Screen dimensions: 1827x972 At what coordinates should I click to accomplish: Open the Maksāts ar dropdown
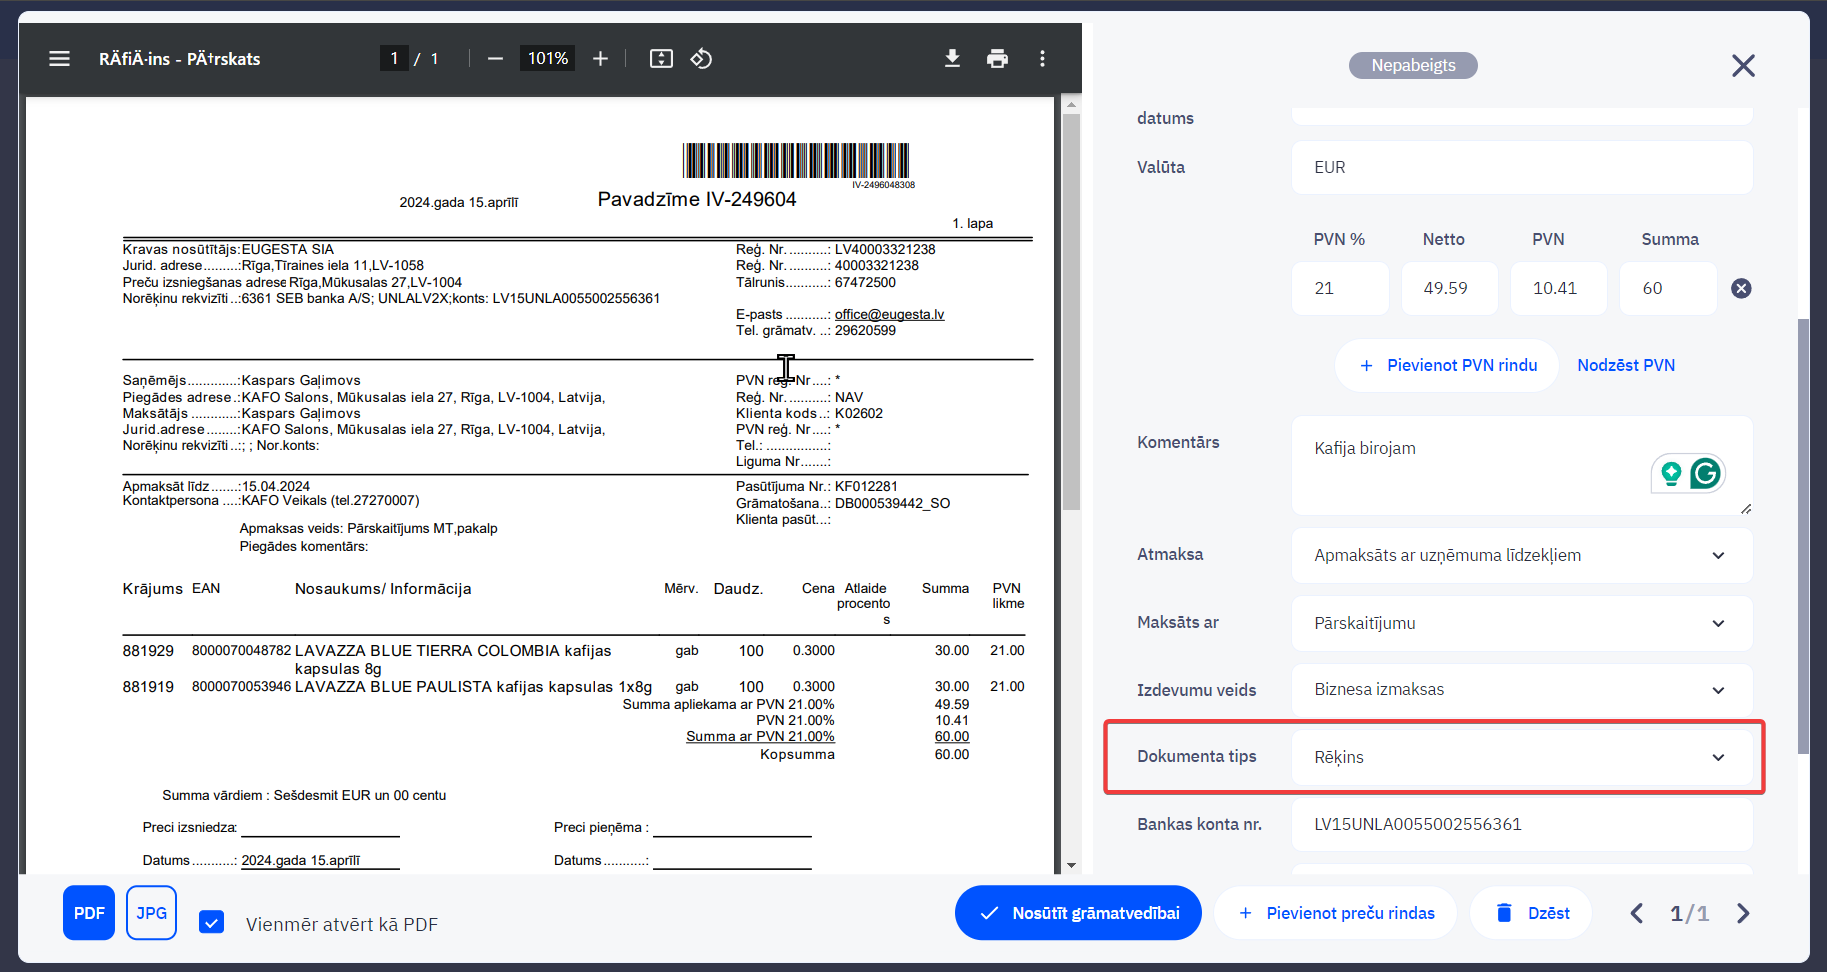tap(1522, 624)
